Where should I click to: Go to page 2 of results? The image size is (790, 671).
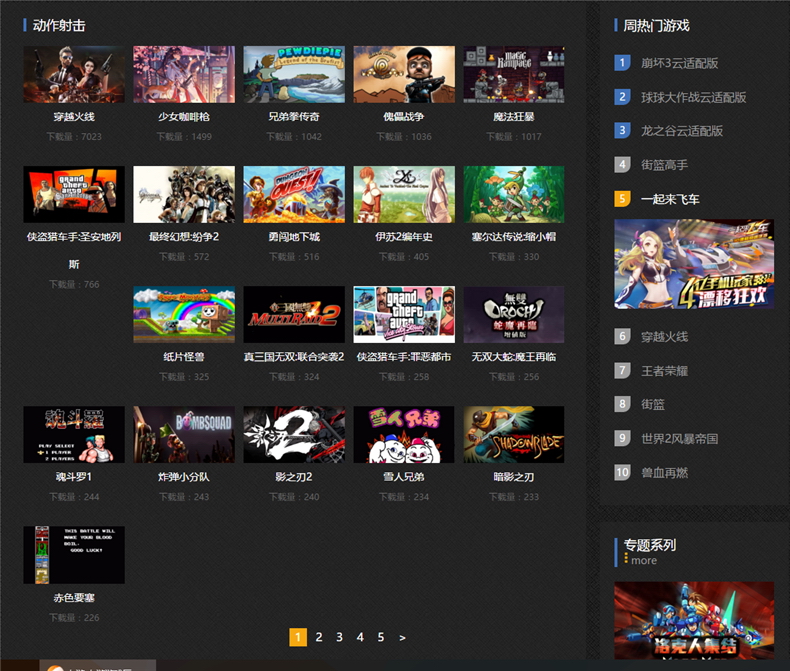coord(319,637)
